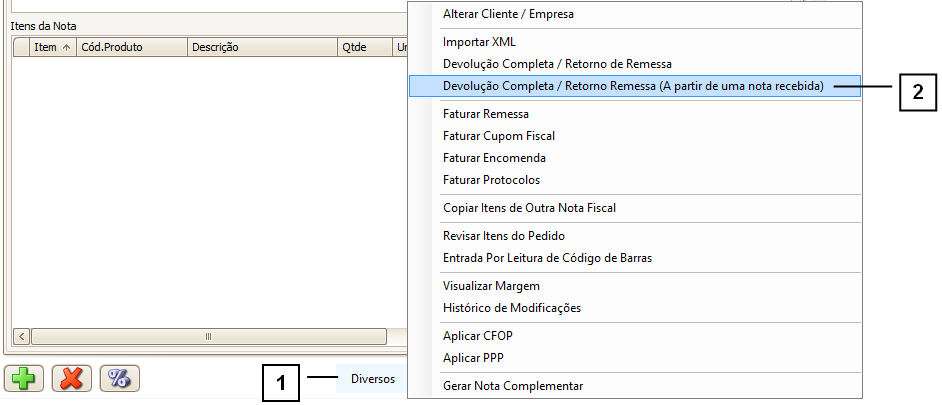Select Faturar Remessa option

coord(486,114)
